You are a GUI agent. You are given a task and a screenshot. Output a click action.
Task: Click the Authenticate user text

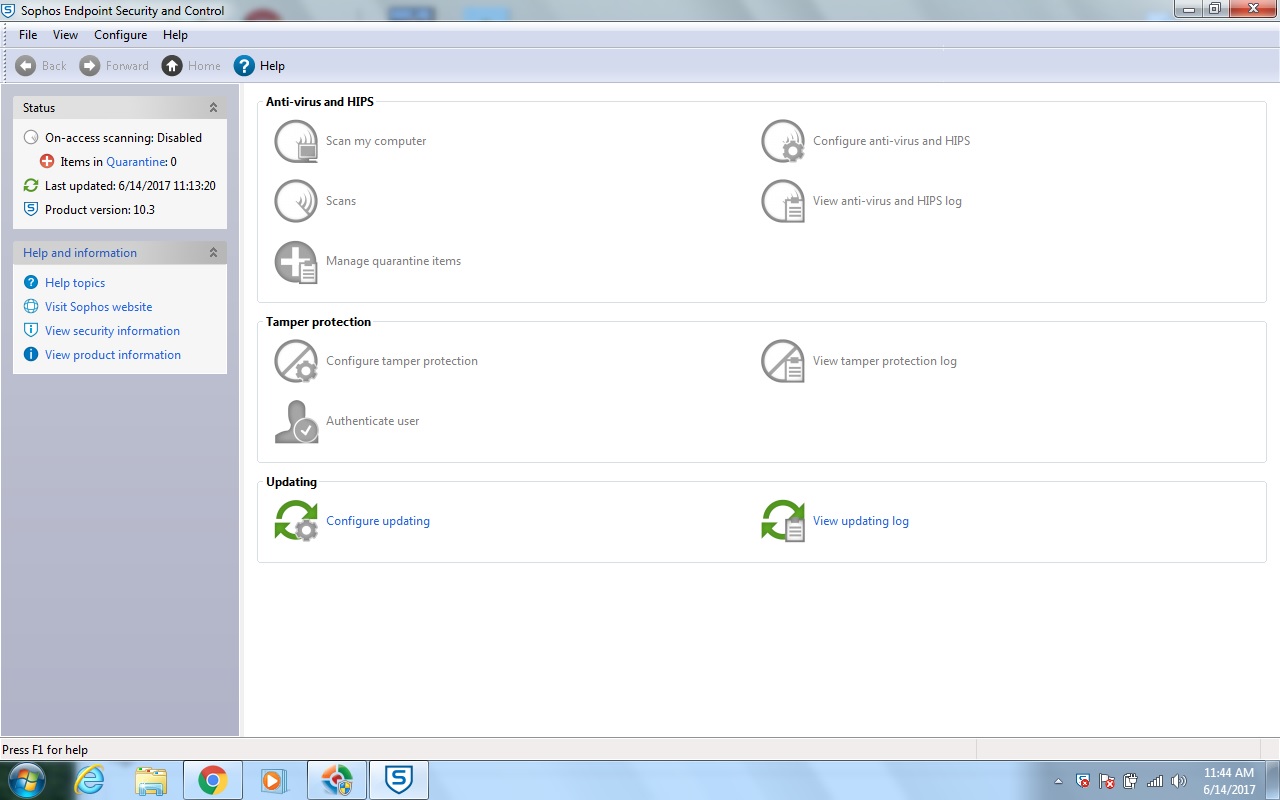click(373, 421)
